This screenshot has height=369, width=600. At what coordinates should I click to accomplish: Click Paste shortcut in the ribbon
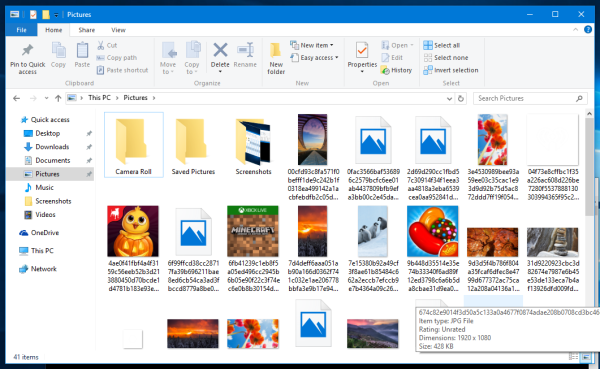122,70
